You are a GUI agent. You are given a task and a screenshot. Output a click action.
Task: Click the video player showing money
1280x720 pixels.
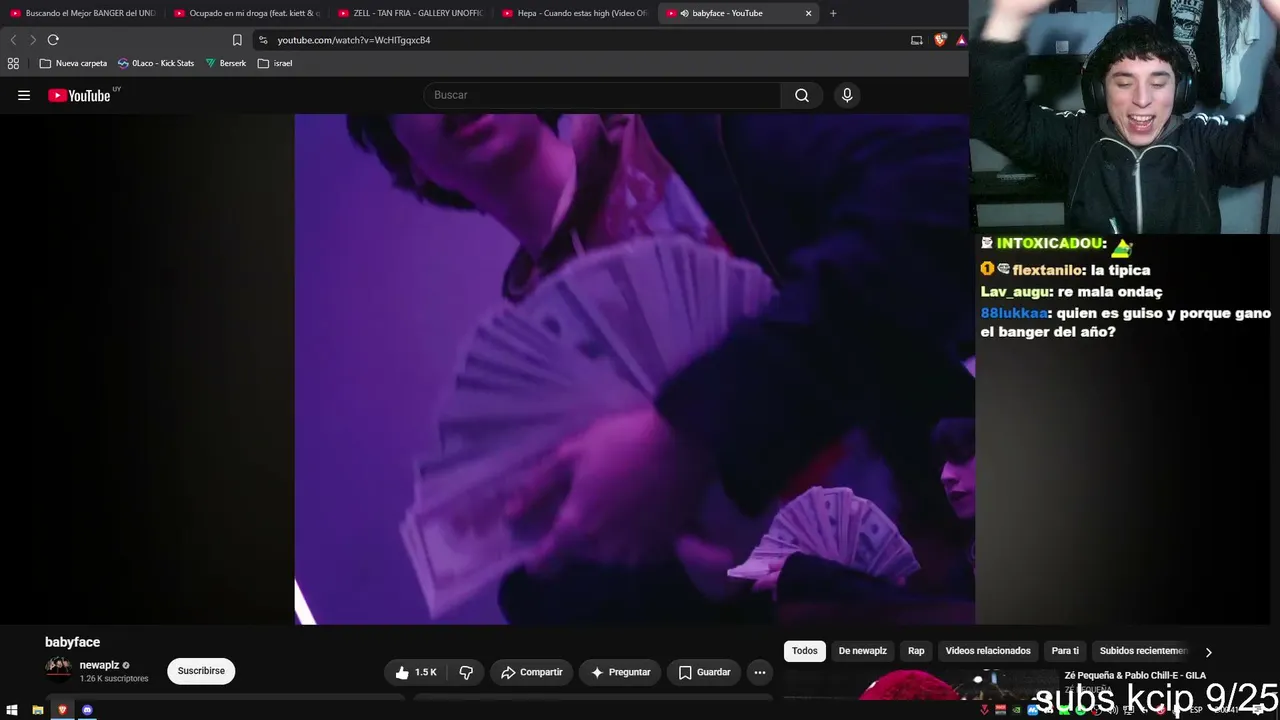(x=635, y=369)
